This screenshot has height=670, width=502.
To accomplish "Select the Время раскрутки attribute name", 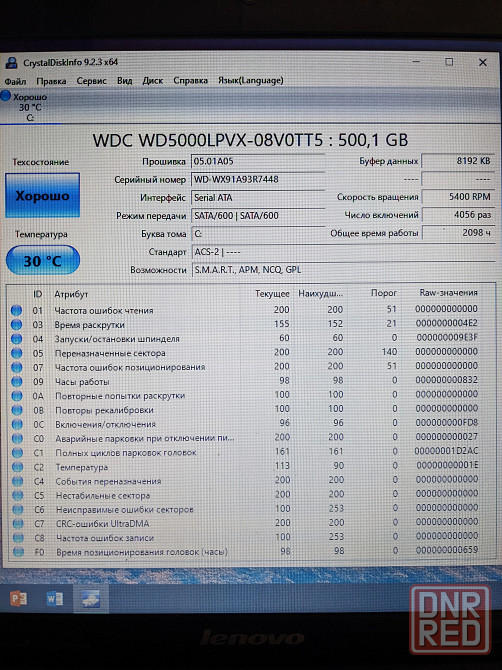I will (x=89, y=325).
